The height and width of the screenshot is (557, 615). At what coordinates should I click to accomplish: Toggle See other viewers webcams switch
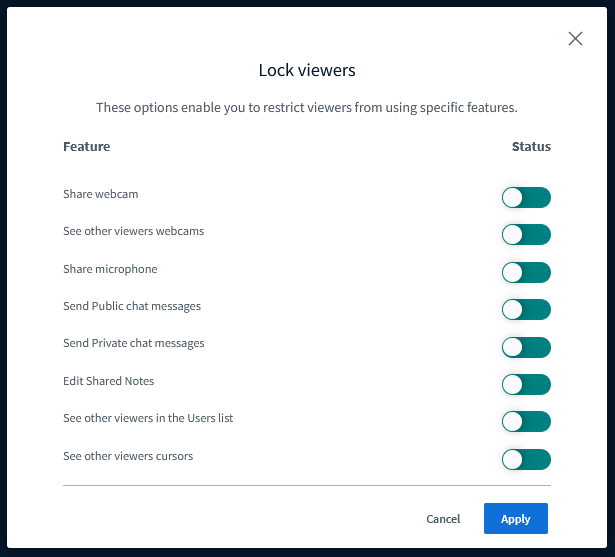tap(526, 235)
